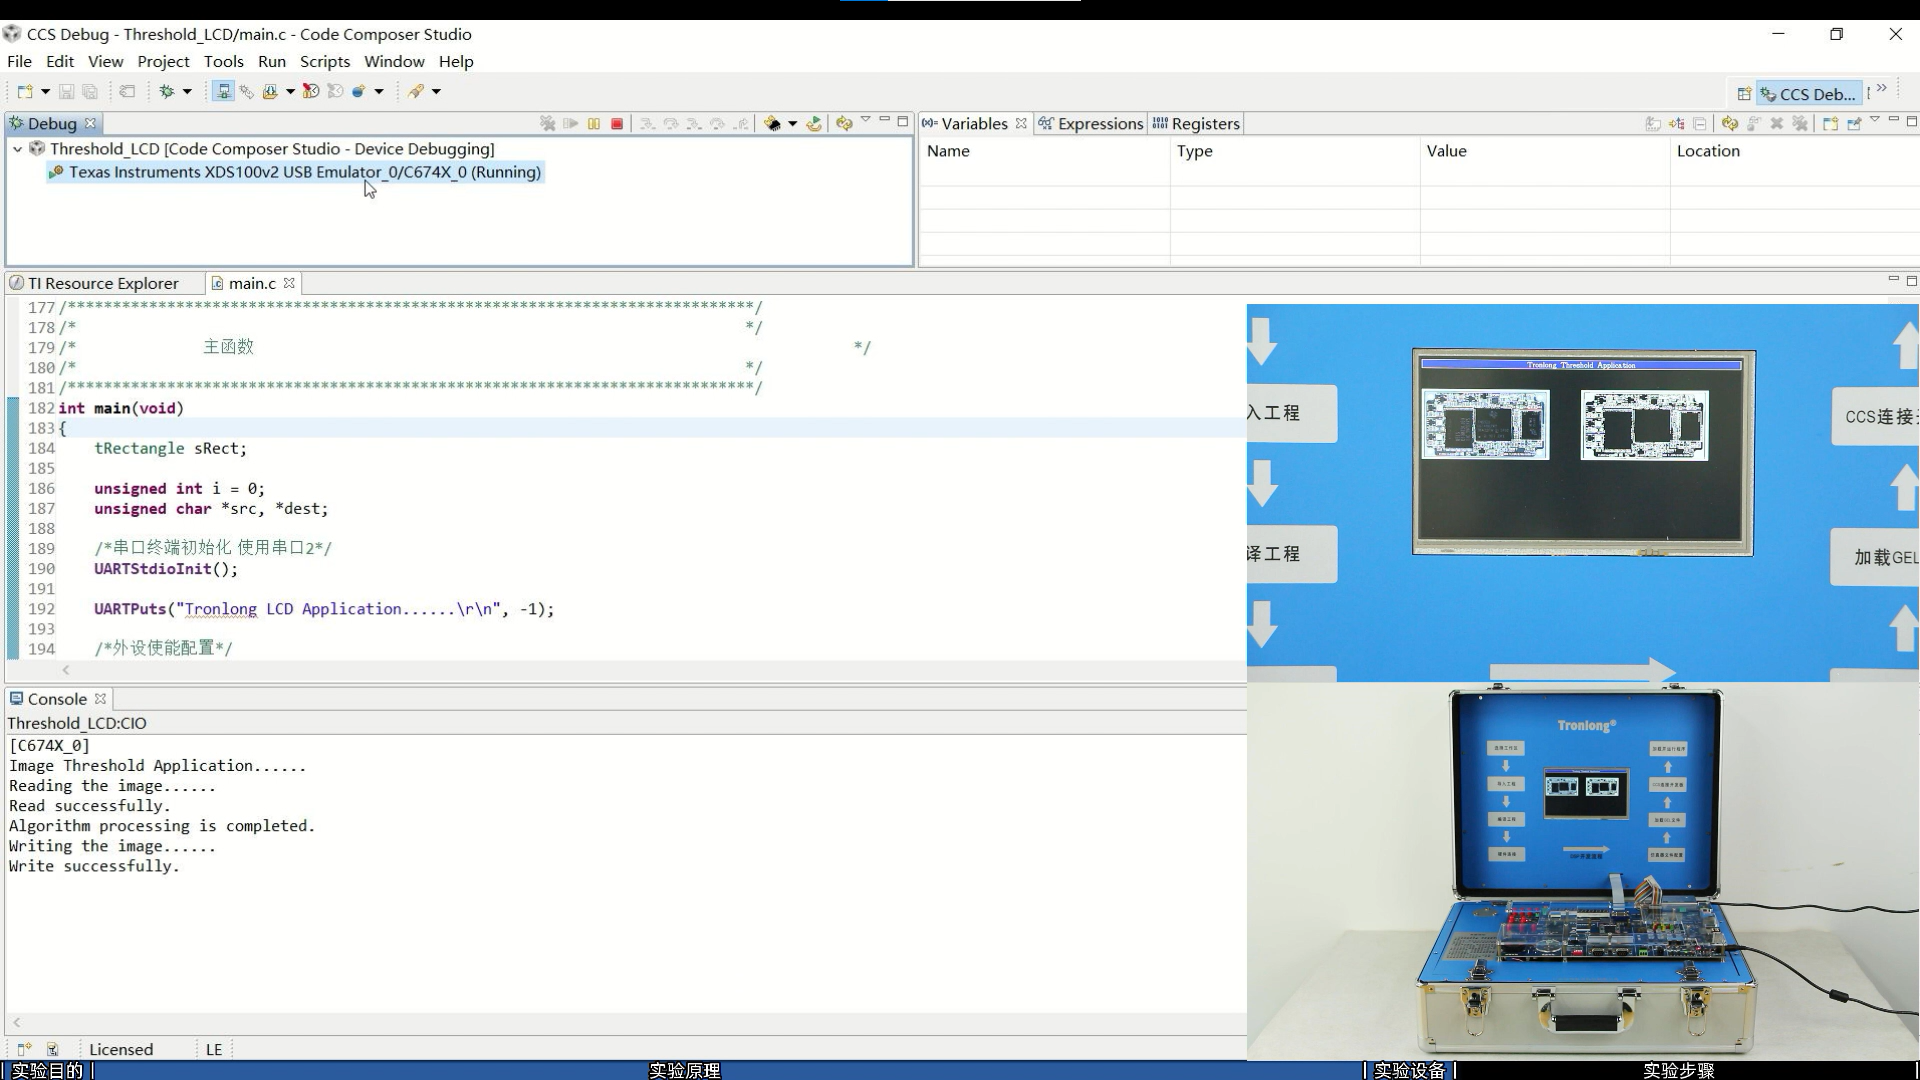This screenshot has width=1920, height=1080.
Task: Click the 'Write successfully.' console line
Action: [x=94, y=866]
